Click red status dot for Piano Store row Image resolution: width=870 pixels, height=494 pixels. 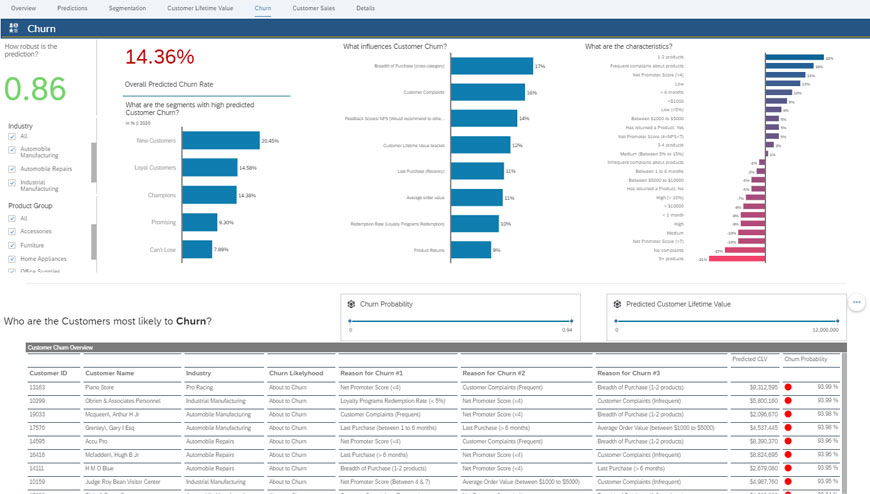[x=789, y=385]
